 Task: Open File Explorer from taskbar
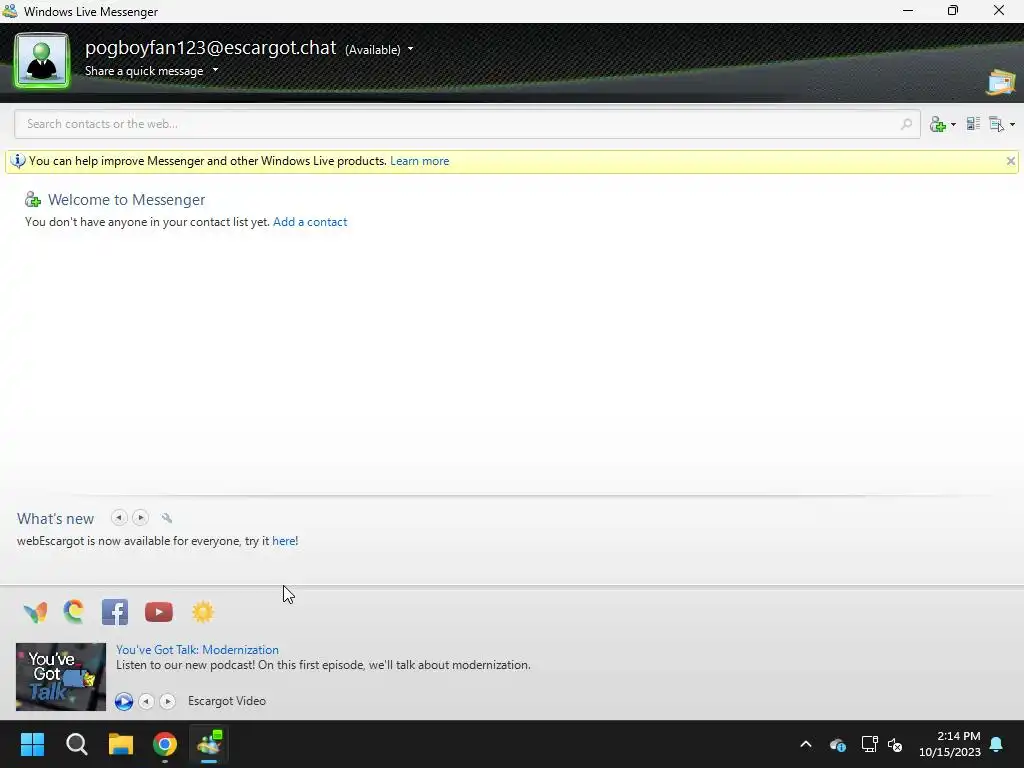tap(121, 744)
